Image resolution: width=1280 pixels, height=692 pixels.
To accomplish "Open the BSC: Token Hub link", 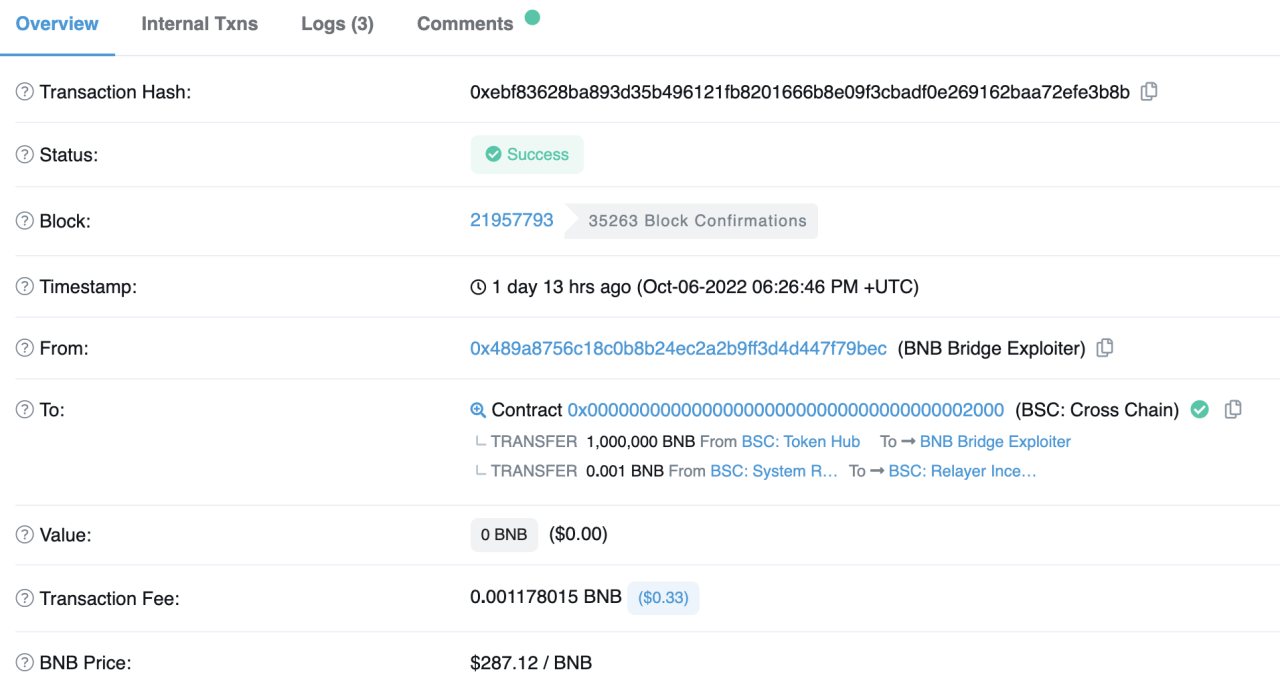I will click(801, 441).
